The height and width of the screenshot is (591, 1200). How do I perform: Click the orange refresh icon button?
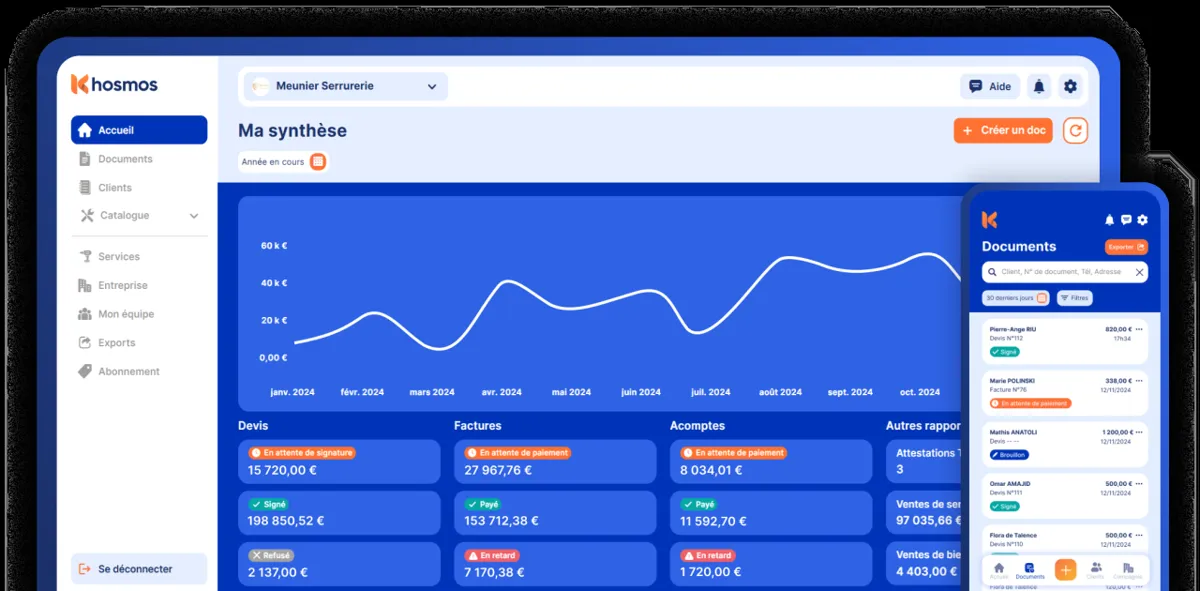pos(1075,131)
